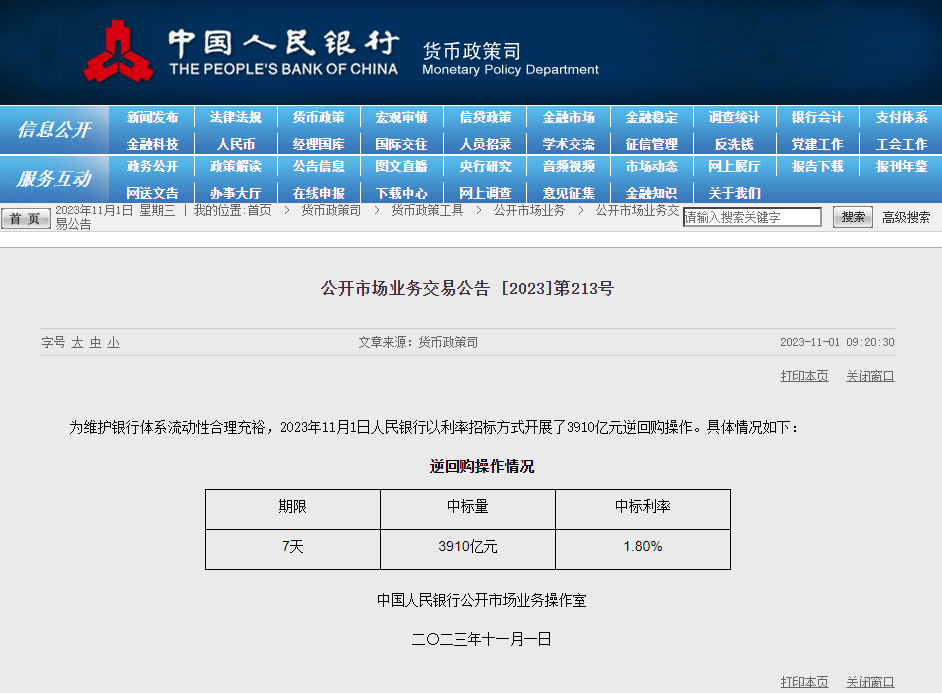Open the 关于我们 menu item

pyautogui.click(x=734, y=193)
